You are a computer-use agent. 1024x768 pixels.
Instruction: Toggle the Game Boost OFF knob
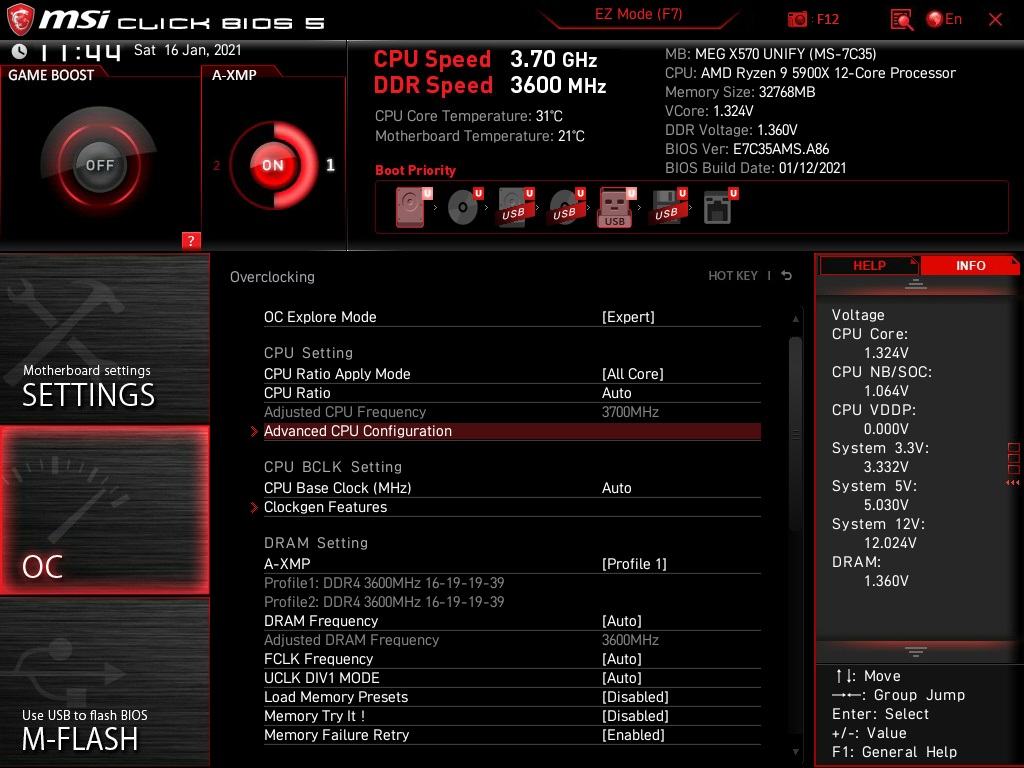tap(99, 165)
